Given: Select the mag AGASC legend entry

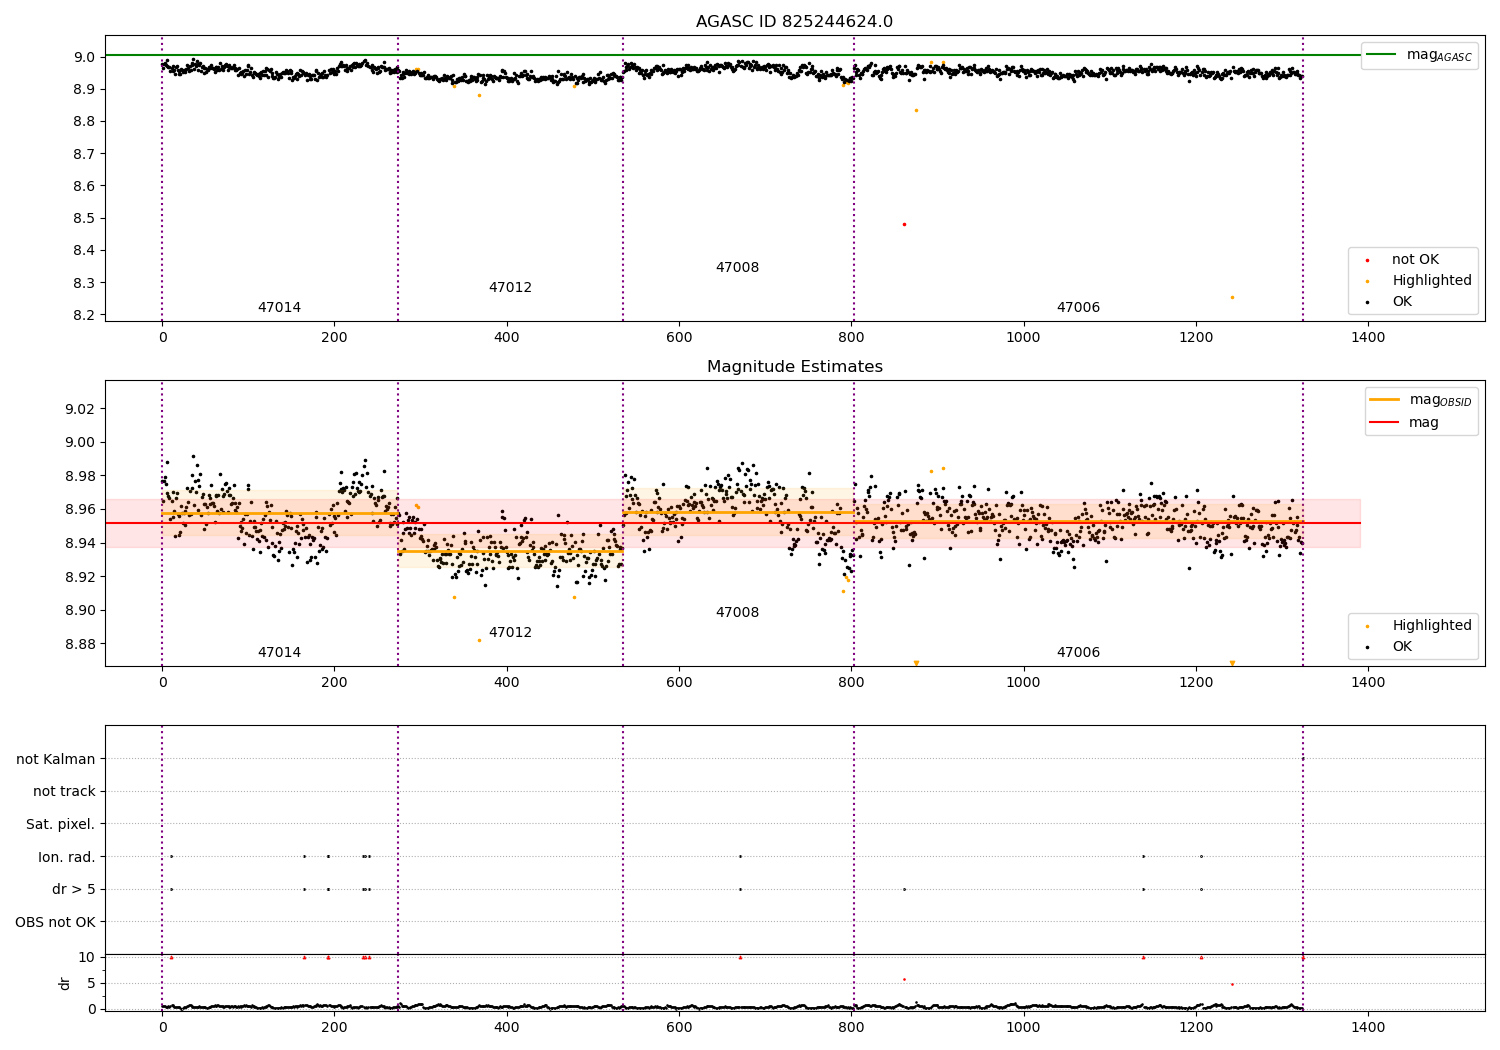Looking at the screenshot, I should pyautogui.click(x=1420, y=55).
